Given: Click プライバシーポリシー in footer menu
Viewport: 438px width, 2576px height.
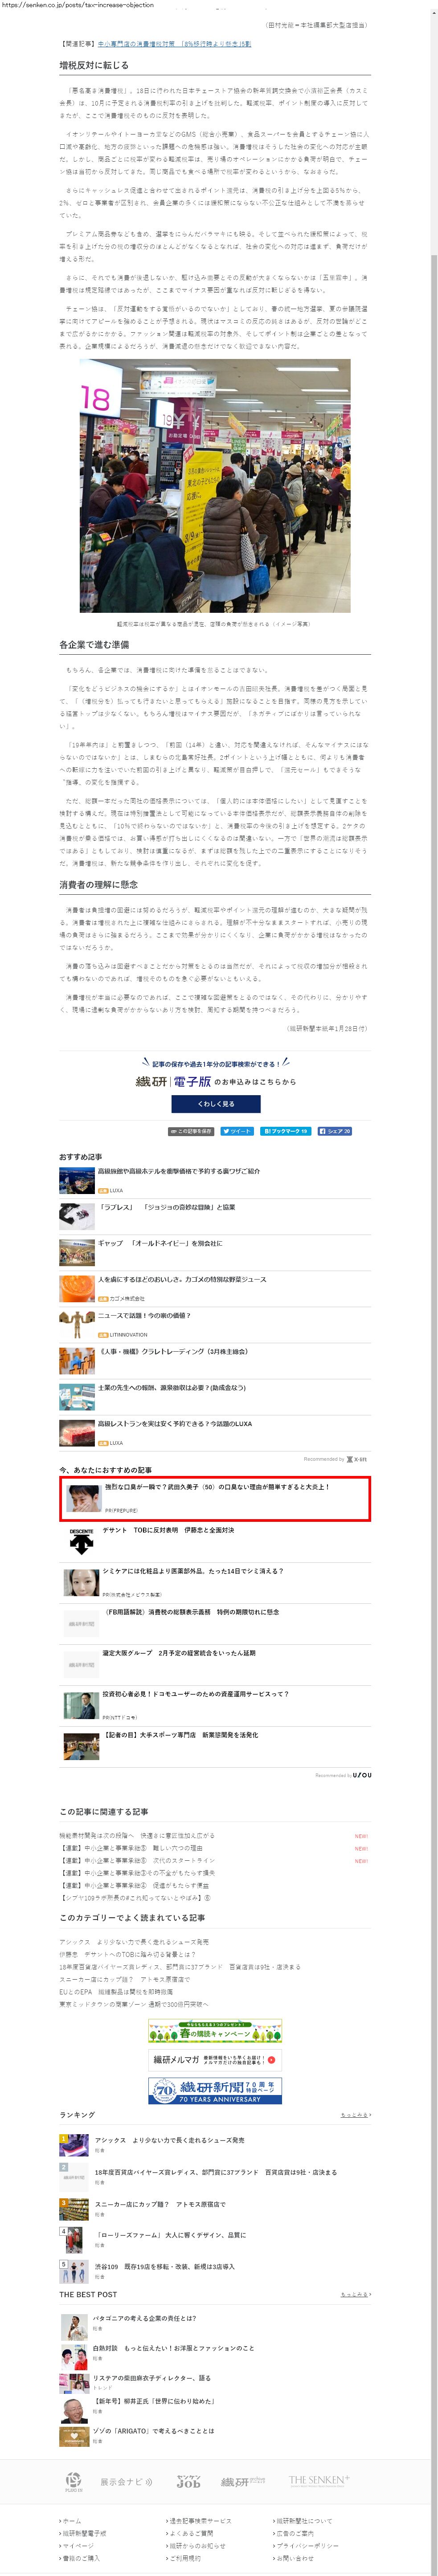Looking at the screenshot, I should pyautogui.click(x=307, y=2545).
